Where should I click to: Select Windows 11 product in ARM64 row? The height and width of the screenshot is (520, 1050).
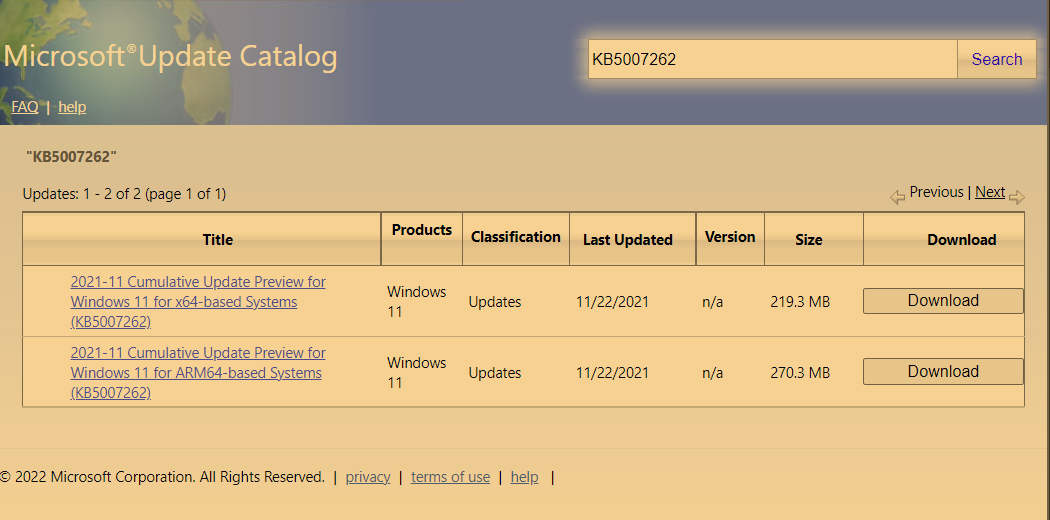click(x=417, y=373)
